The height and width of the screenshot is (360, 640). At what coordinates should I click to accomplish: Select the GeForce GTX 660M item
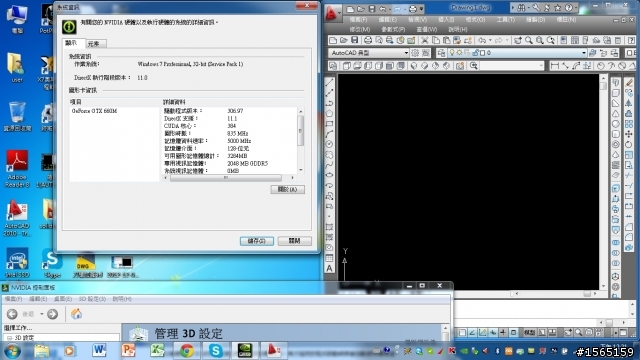pyautogui.click(x=94, y=111)
